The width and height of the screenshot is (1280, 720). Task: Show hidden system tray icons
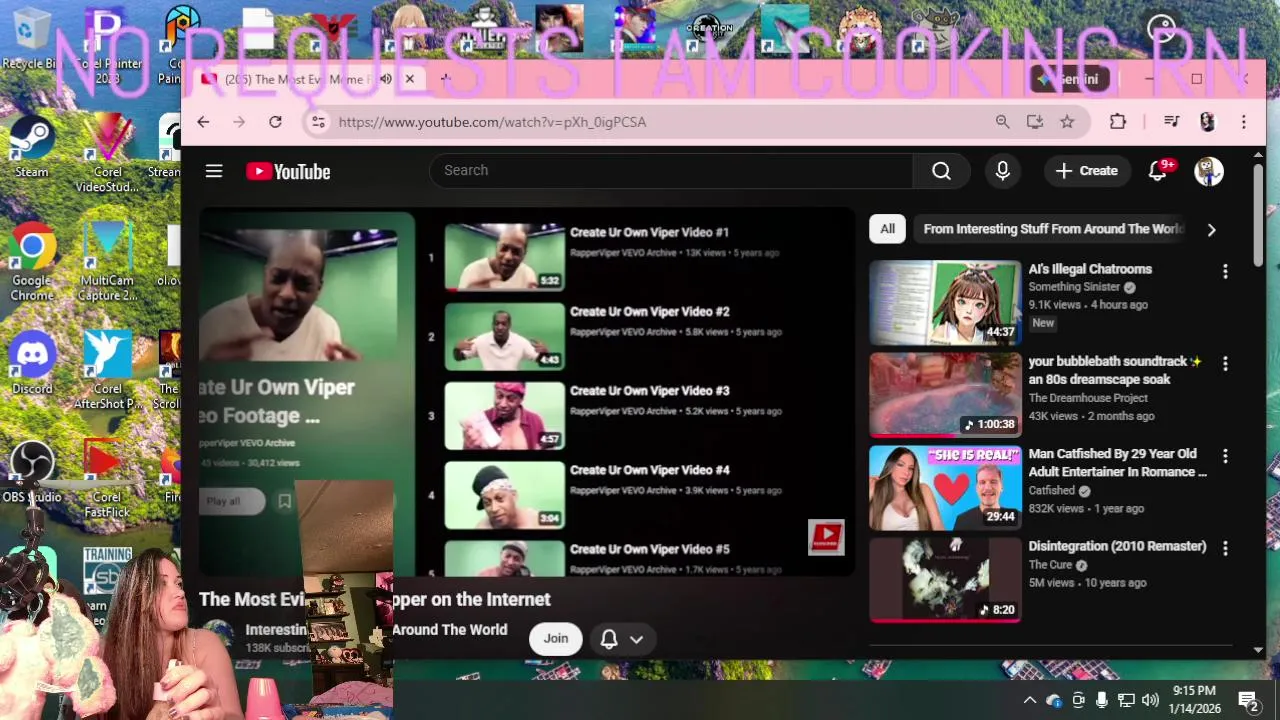[x=1029, y=700]
